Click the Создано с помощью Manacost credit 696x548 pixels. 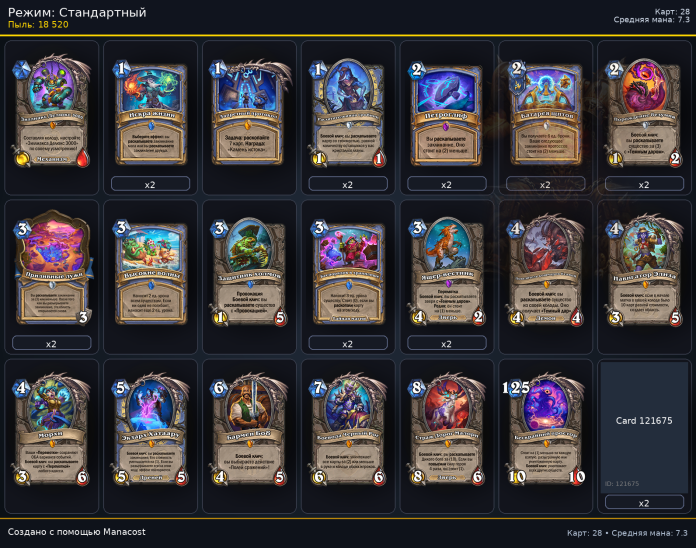(x=76, y=532)
